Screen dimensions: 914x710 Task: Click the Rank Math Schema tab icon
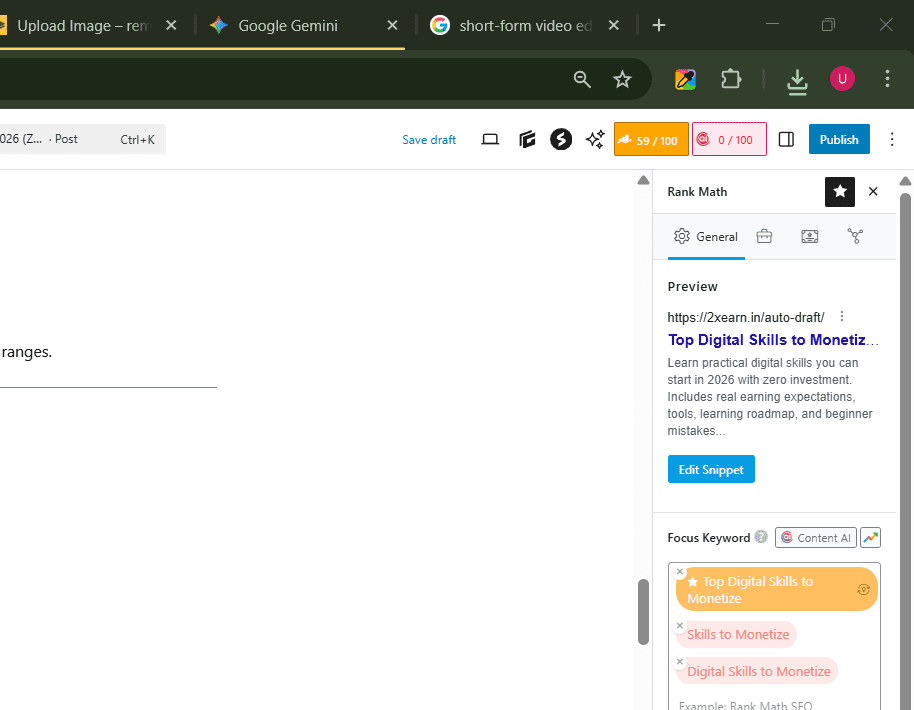(809, 236)
